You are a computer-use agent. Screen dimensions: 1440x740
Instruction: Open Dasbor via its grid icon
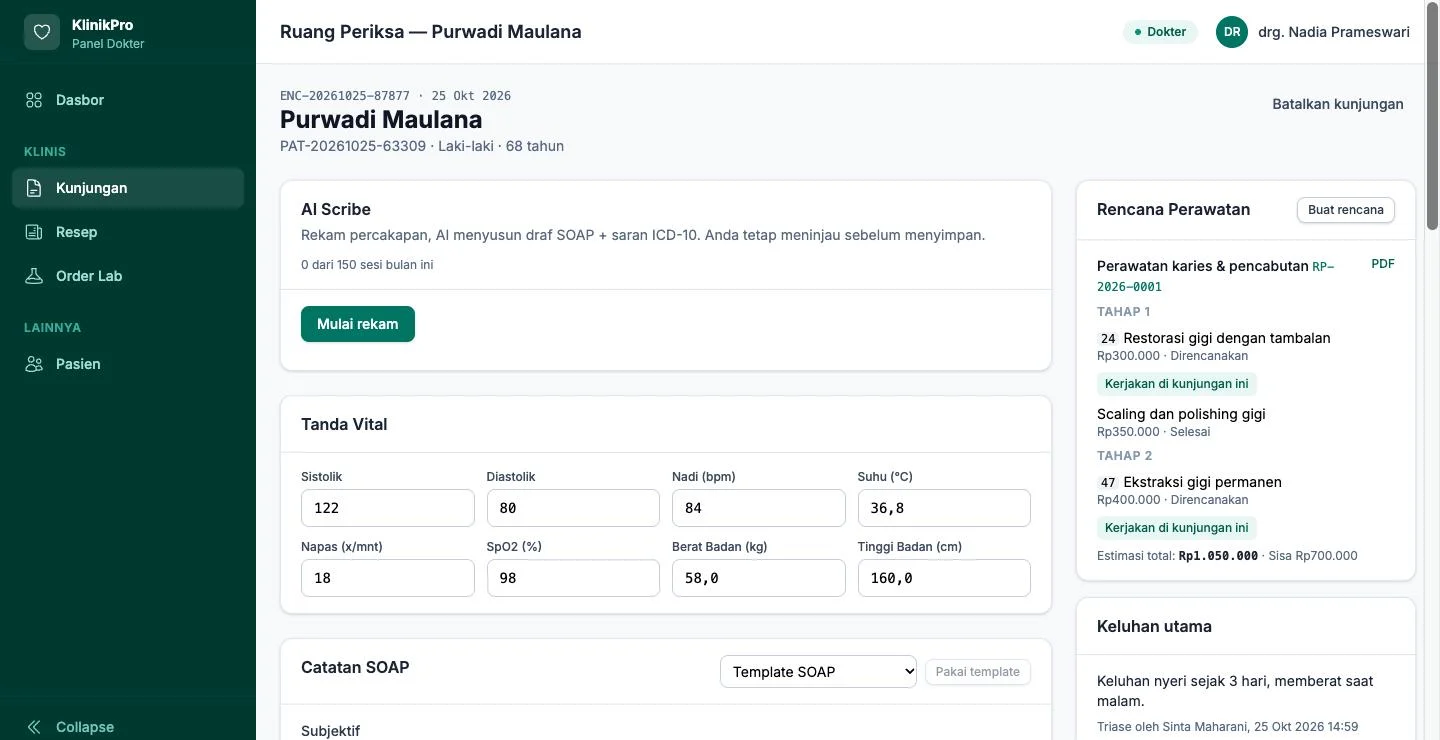(34, 100)
